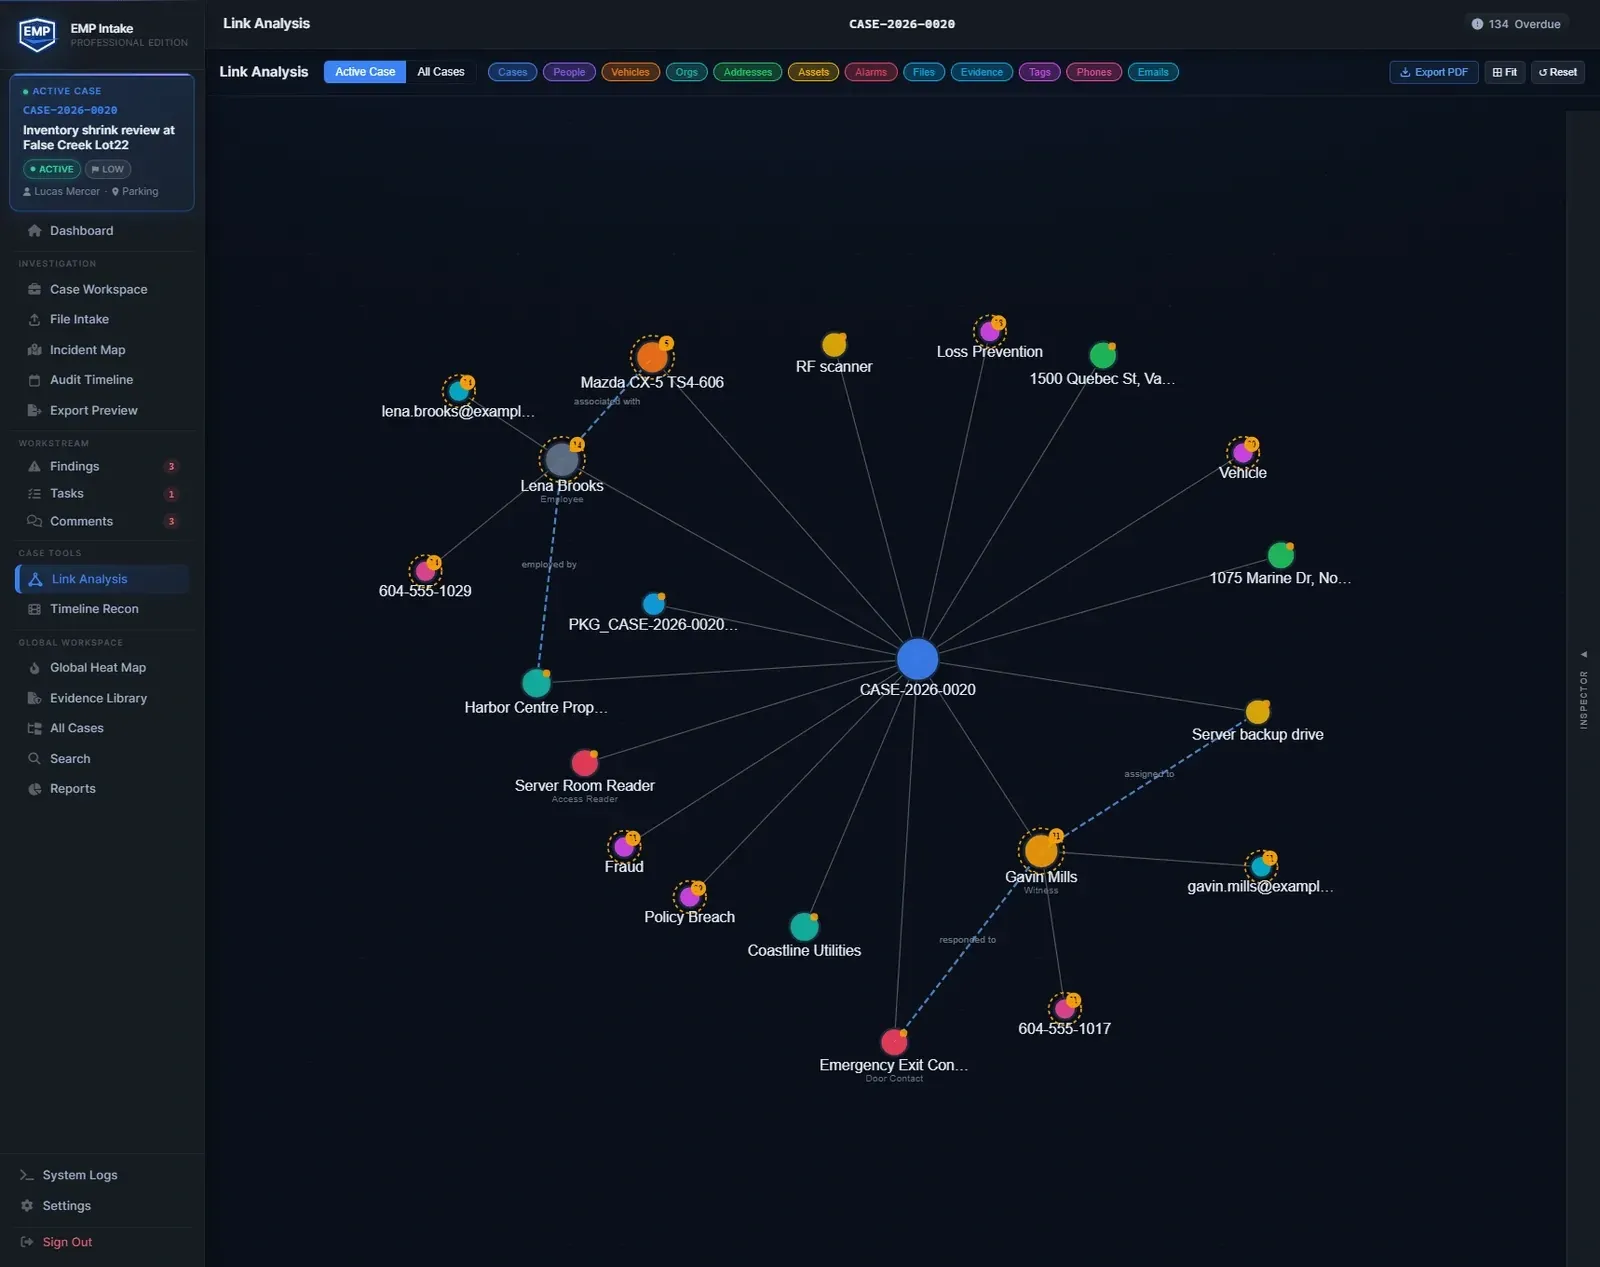Image resolution: width=1600 pixels, height=1267 pixels.
Task: Select the Policy Breach tag node
Action: point(689,896)
